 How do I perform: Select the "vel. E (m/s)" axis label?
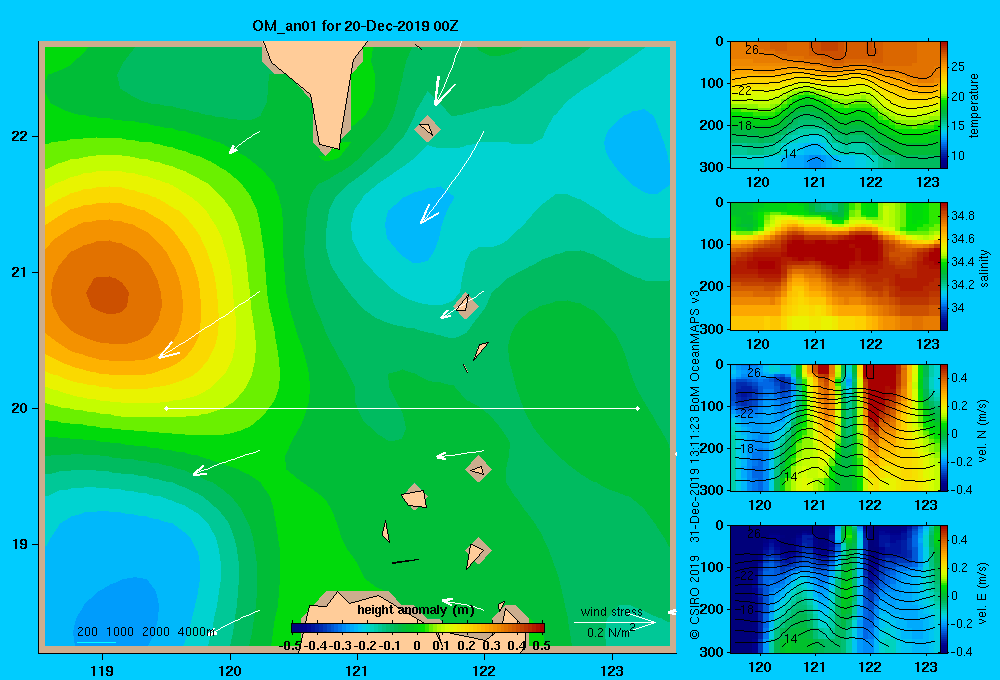(x=983, y=593)
